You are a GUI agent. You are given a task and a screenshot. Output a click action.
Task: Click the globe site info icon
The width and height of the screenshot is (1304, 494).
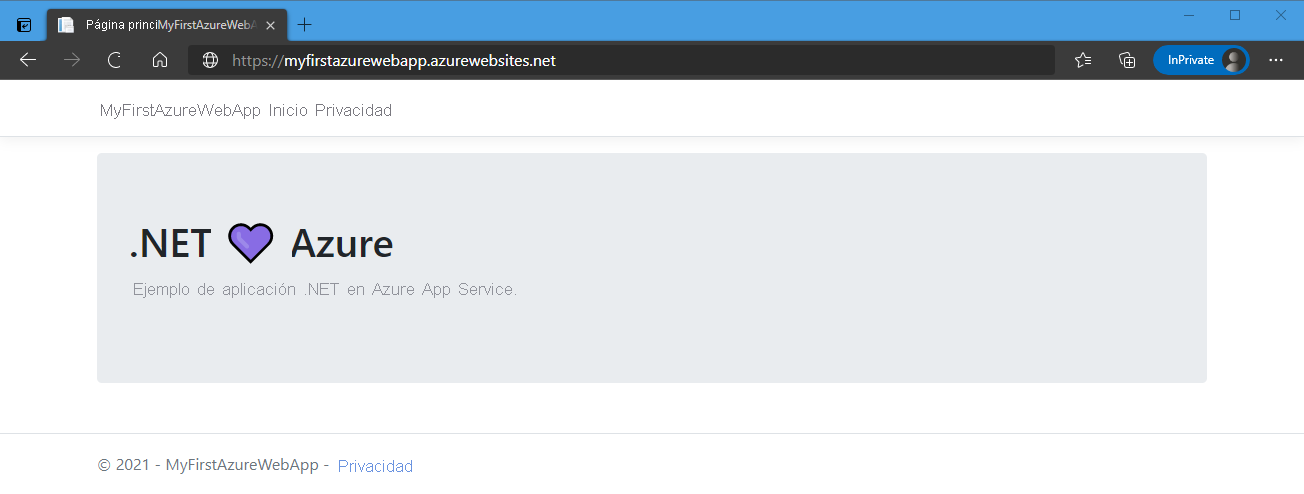(x=210, y=60)
